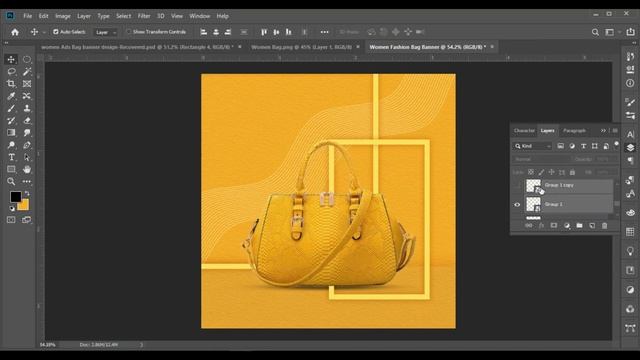Open the Image menu
Screen dimensions: 640x360
(62, 16)
